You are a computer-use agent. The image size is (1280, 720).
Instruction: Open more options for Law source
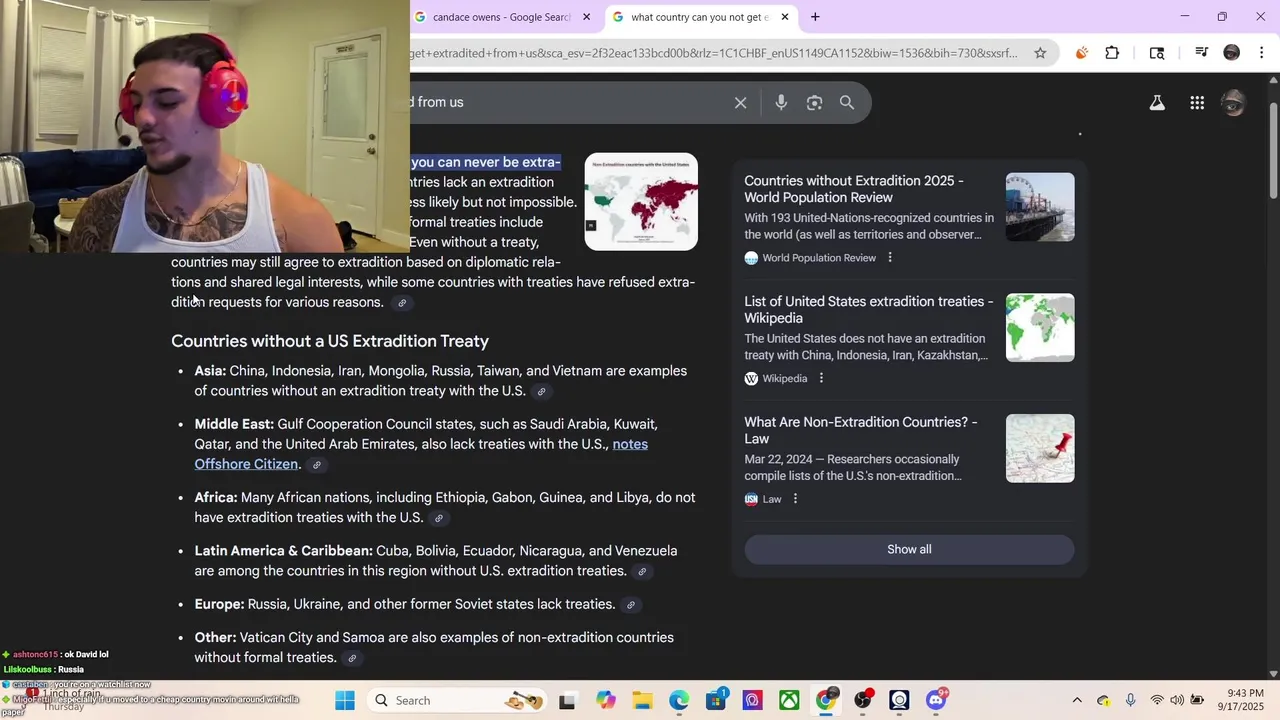(795, 499)
